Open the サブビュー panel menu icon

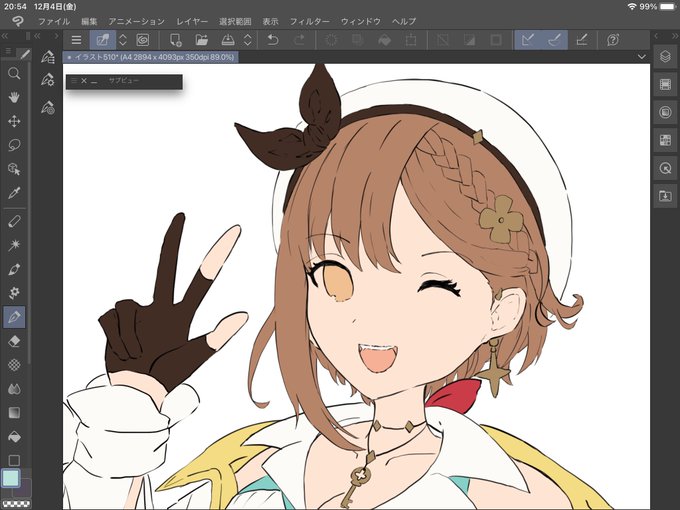[x=74, y=81]
